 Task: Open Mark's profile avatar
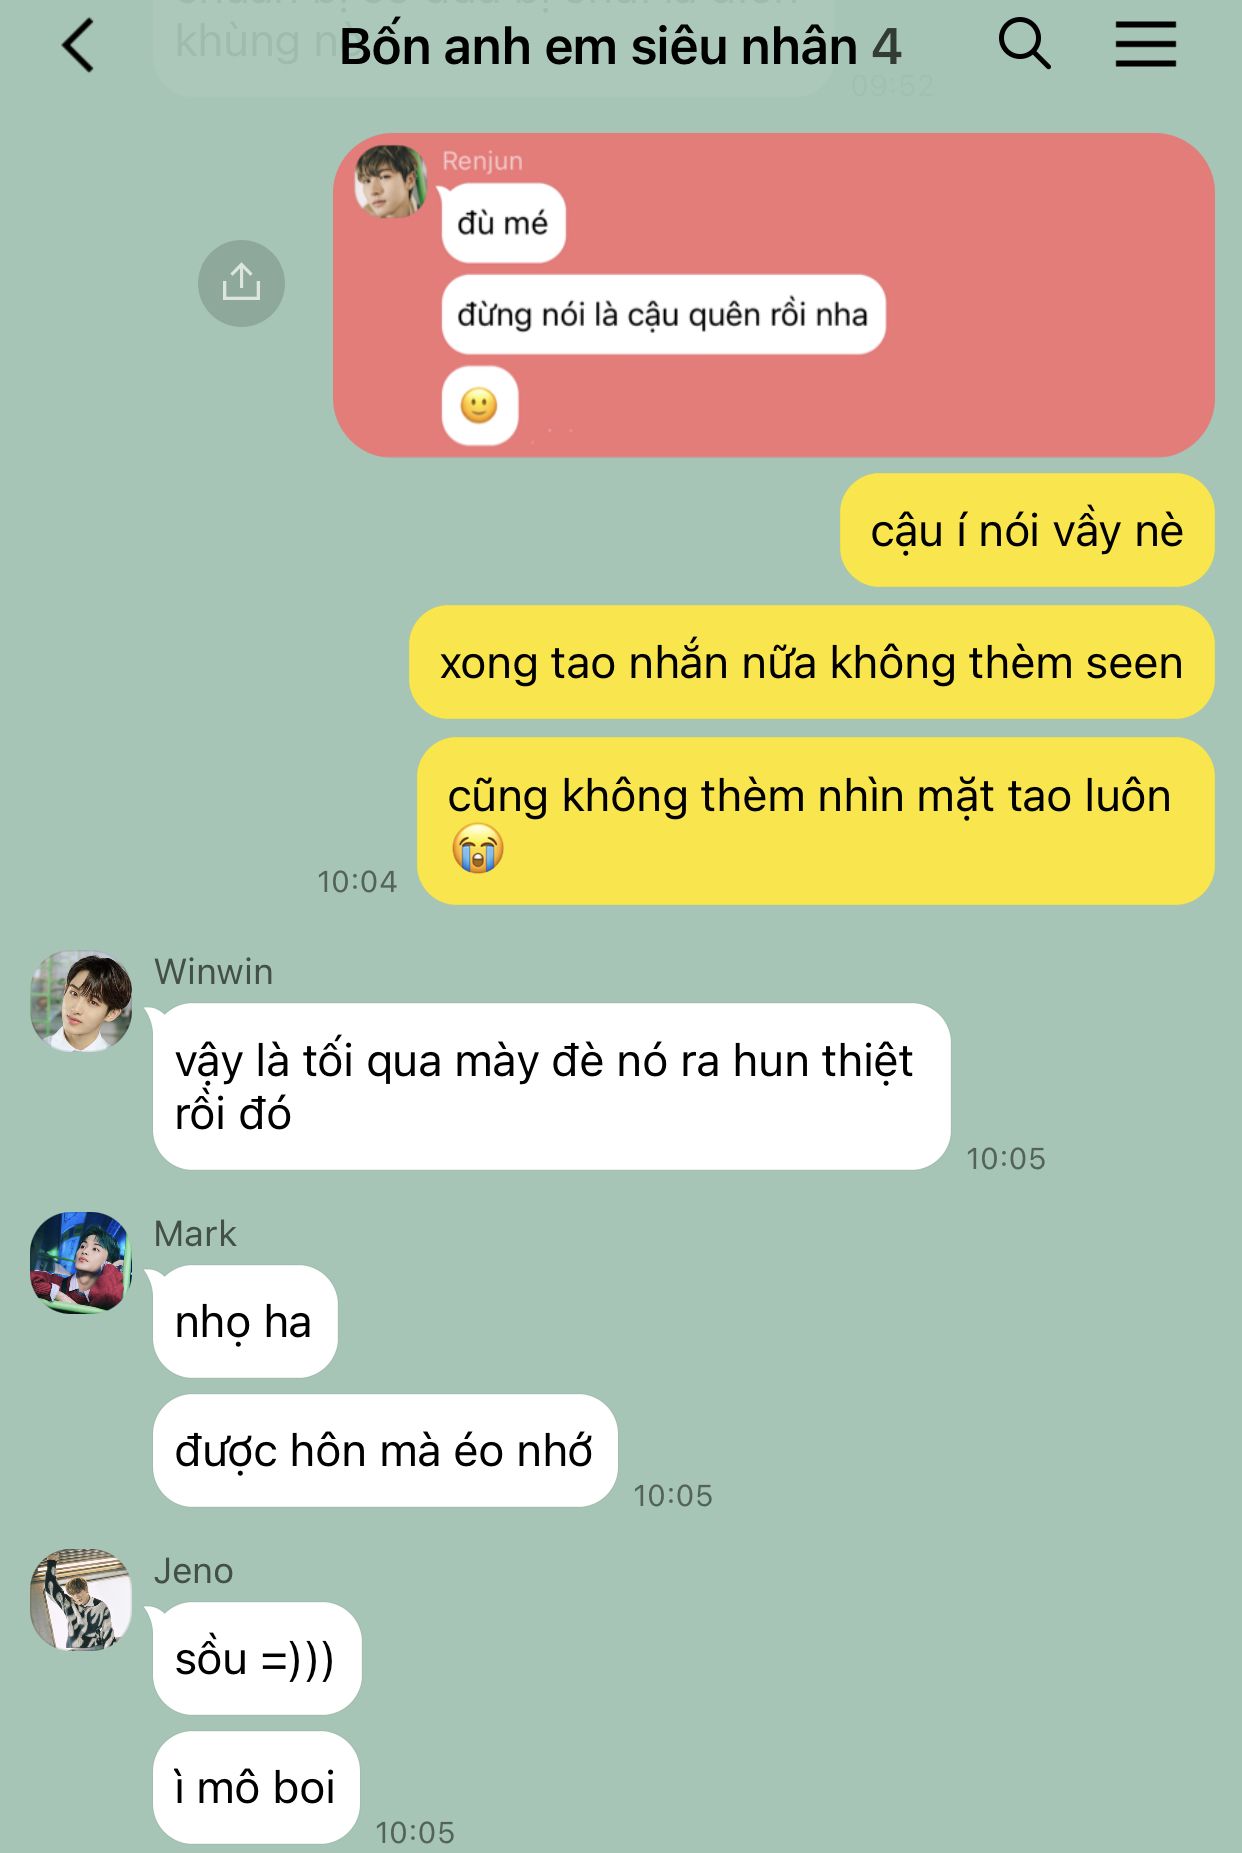point(81,1263)
